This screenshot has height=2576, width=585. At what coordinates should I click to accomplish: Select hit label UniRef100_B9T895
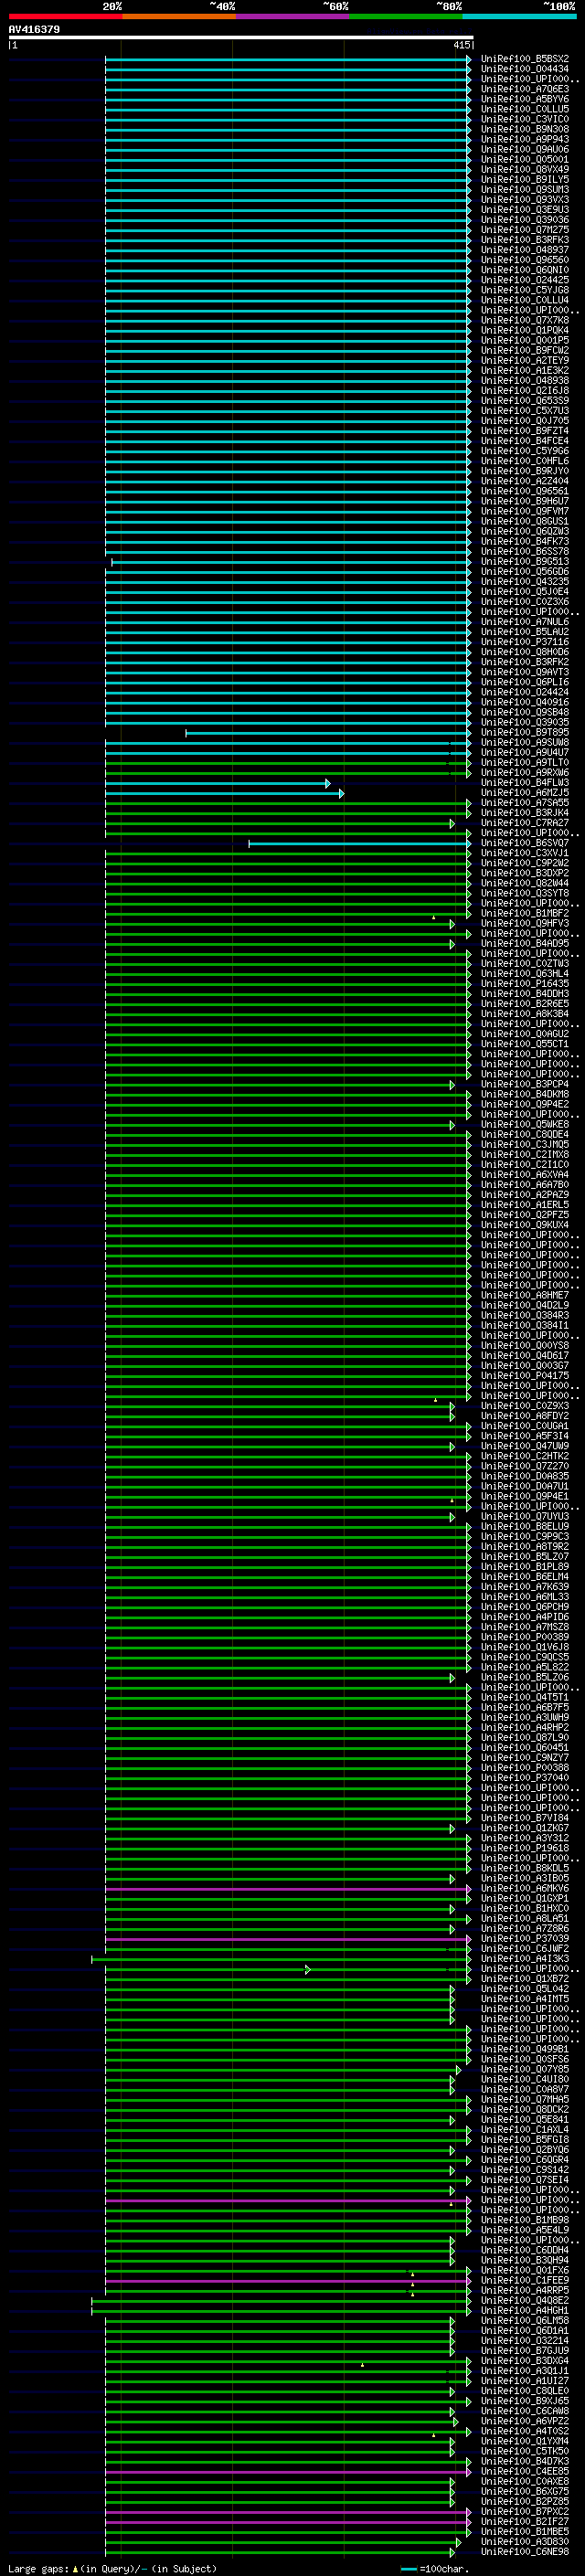525,732
